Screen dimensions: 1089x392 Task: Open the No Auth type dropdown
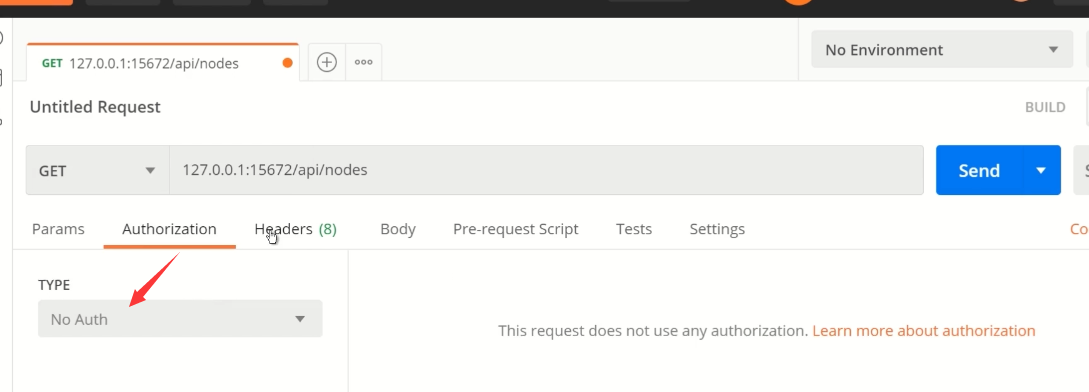coord(180,319)
